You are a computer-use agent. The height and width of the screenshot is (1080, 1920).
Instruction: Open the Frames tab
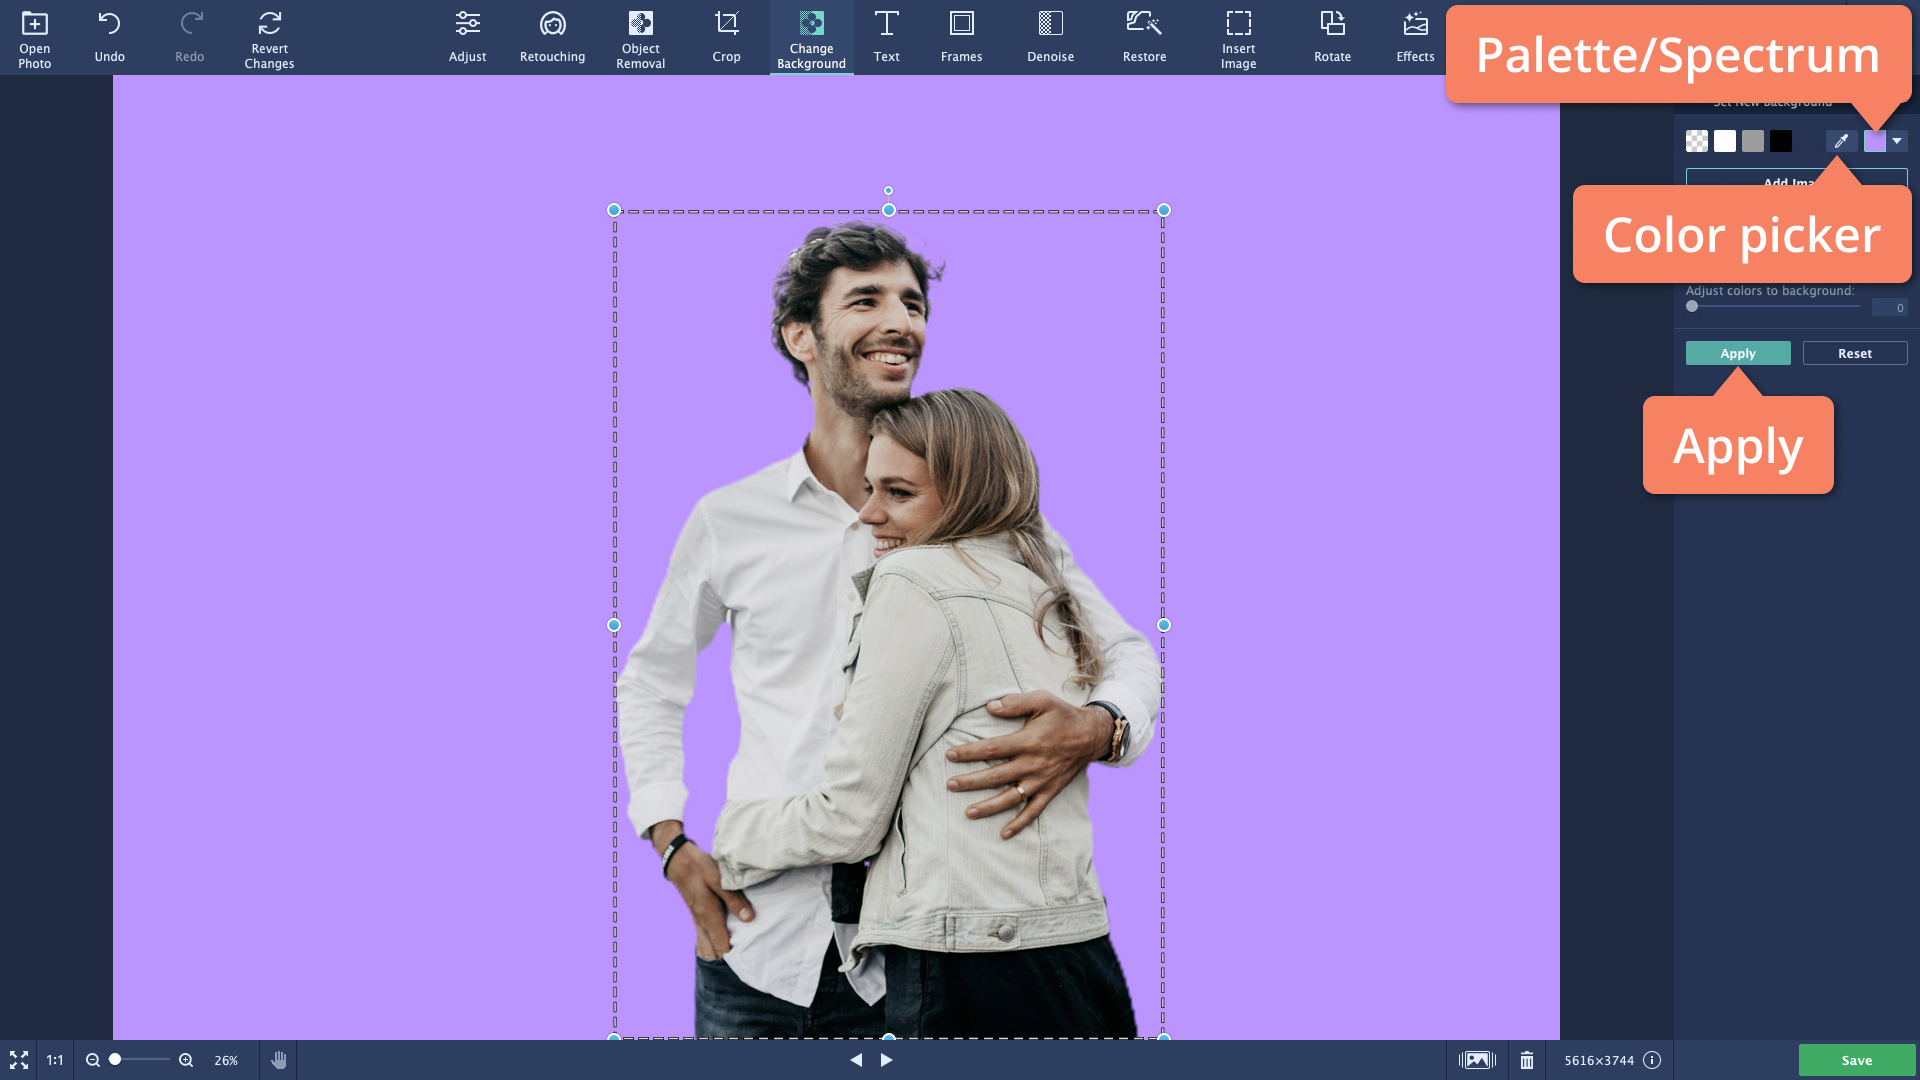pyautogui.click(x=961, y=38)
